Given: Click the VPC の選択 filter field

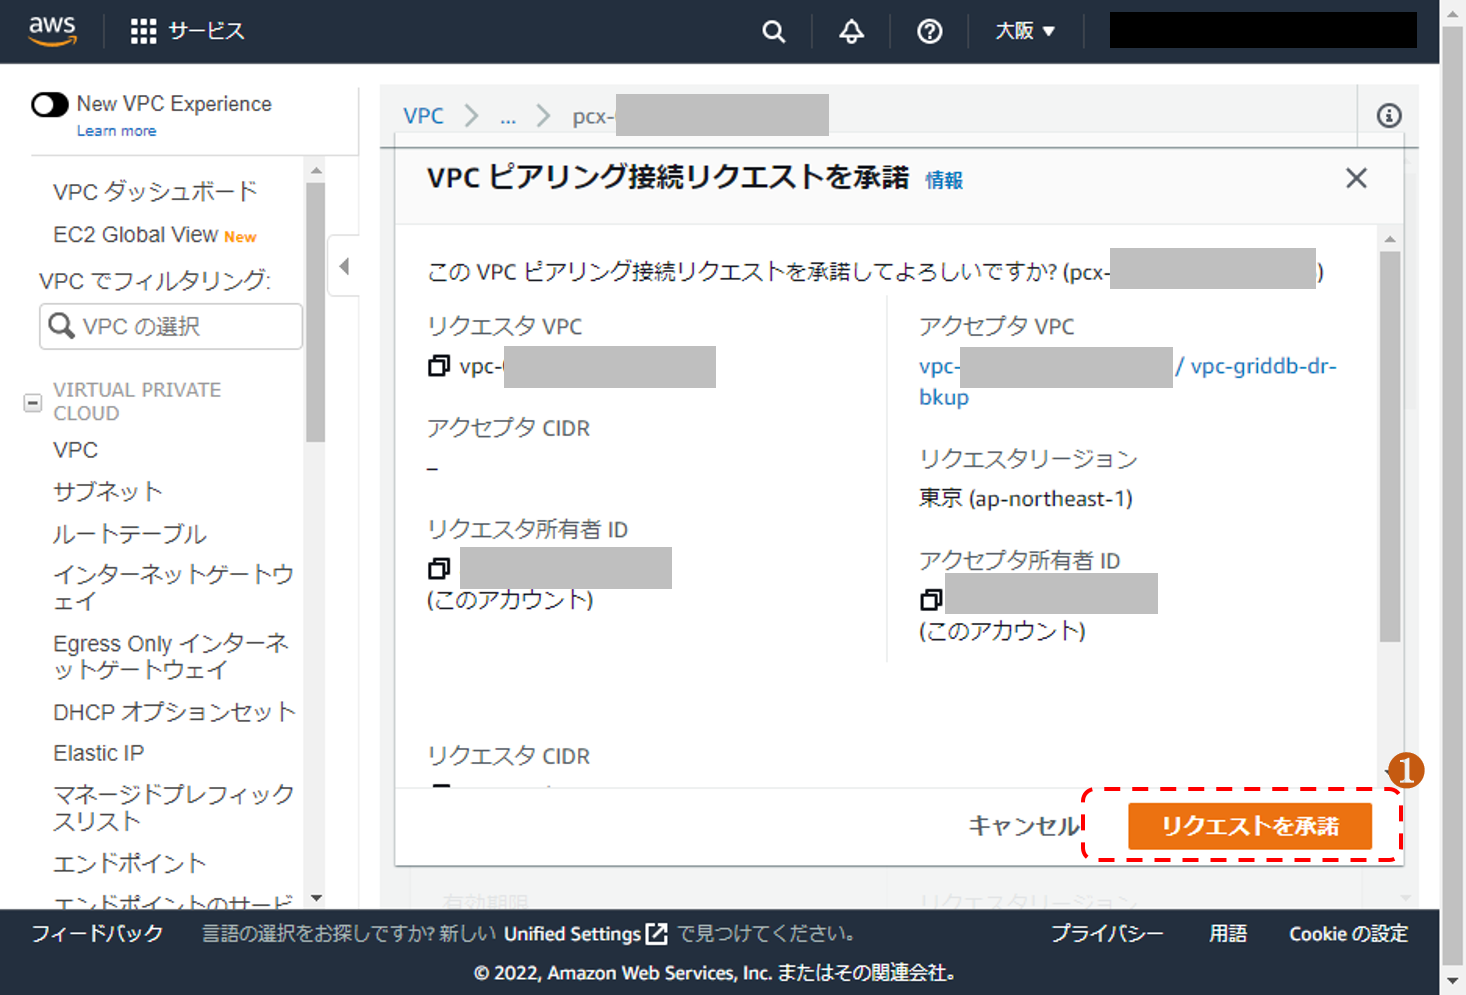Looking at the screenshot, I should tap(170, 326).
